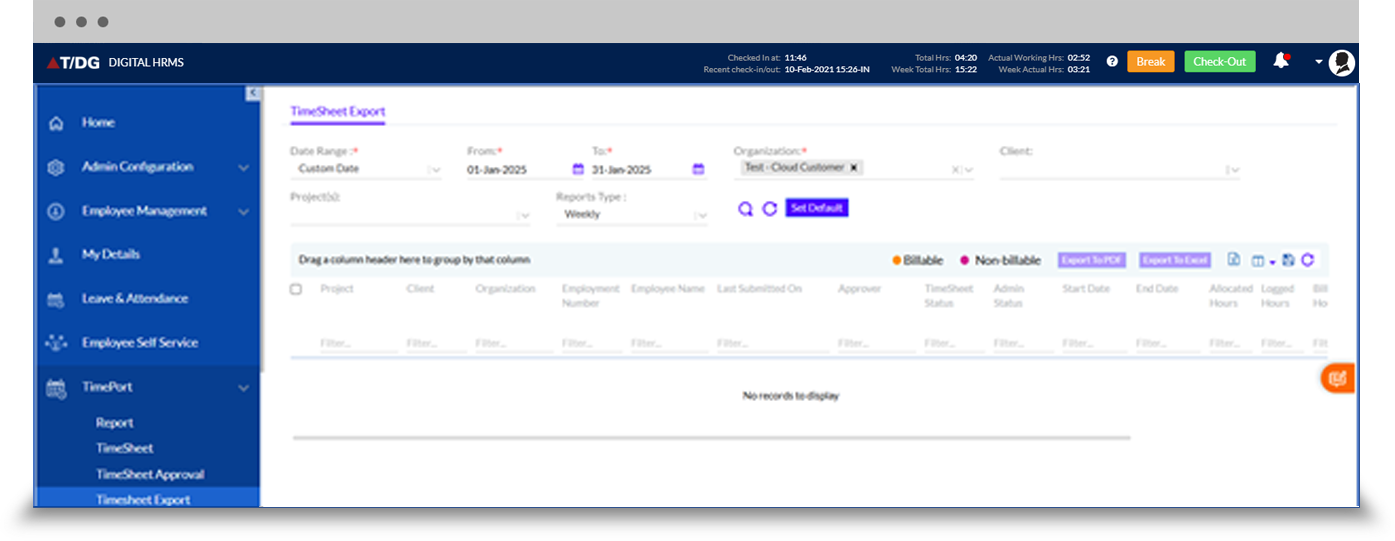Sort by Last Submitted On column header
1395x541 pixels.
pos(760,289)
